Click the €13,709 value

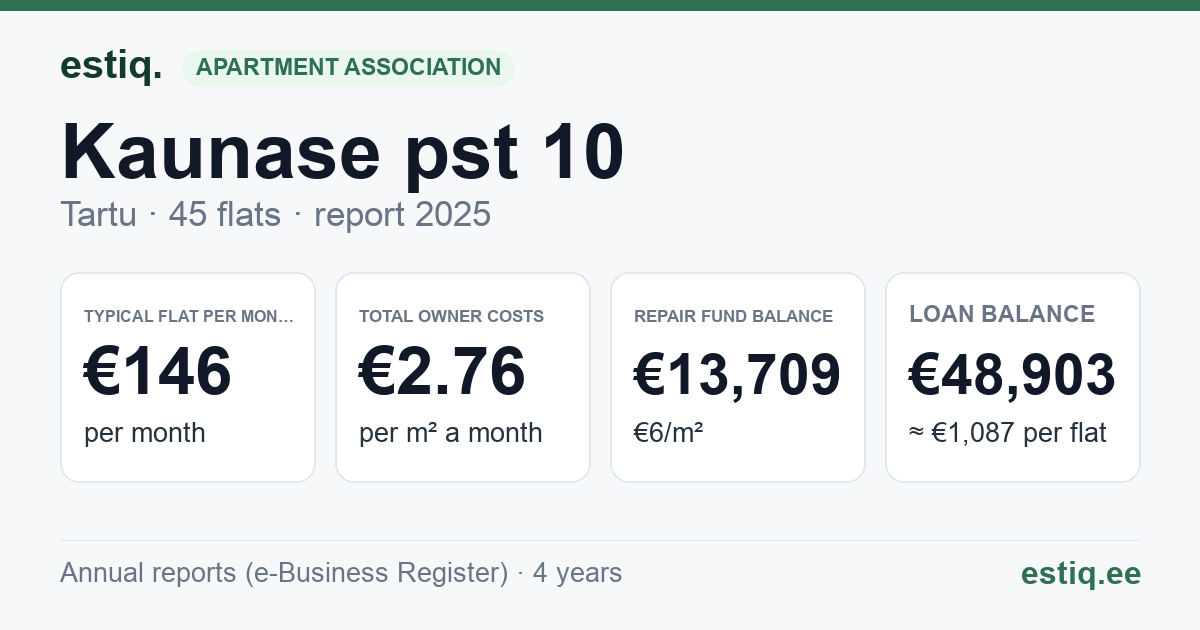coord(737,375)
